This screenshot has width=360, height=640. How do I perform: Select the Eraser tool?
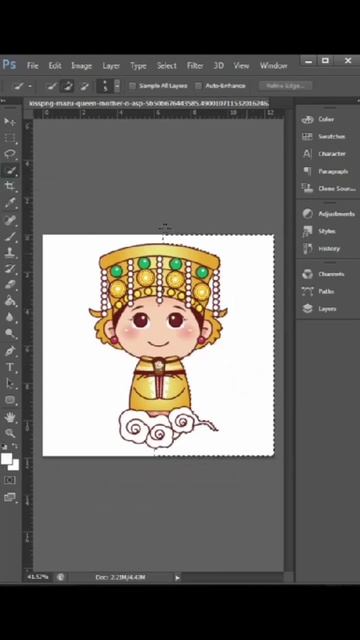point(10,285)
